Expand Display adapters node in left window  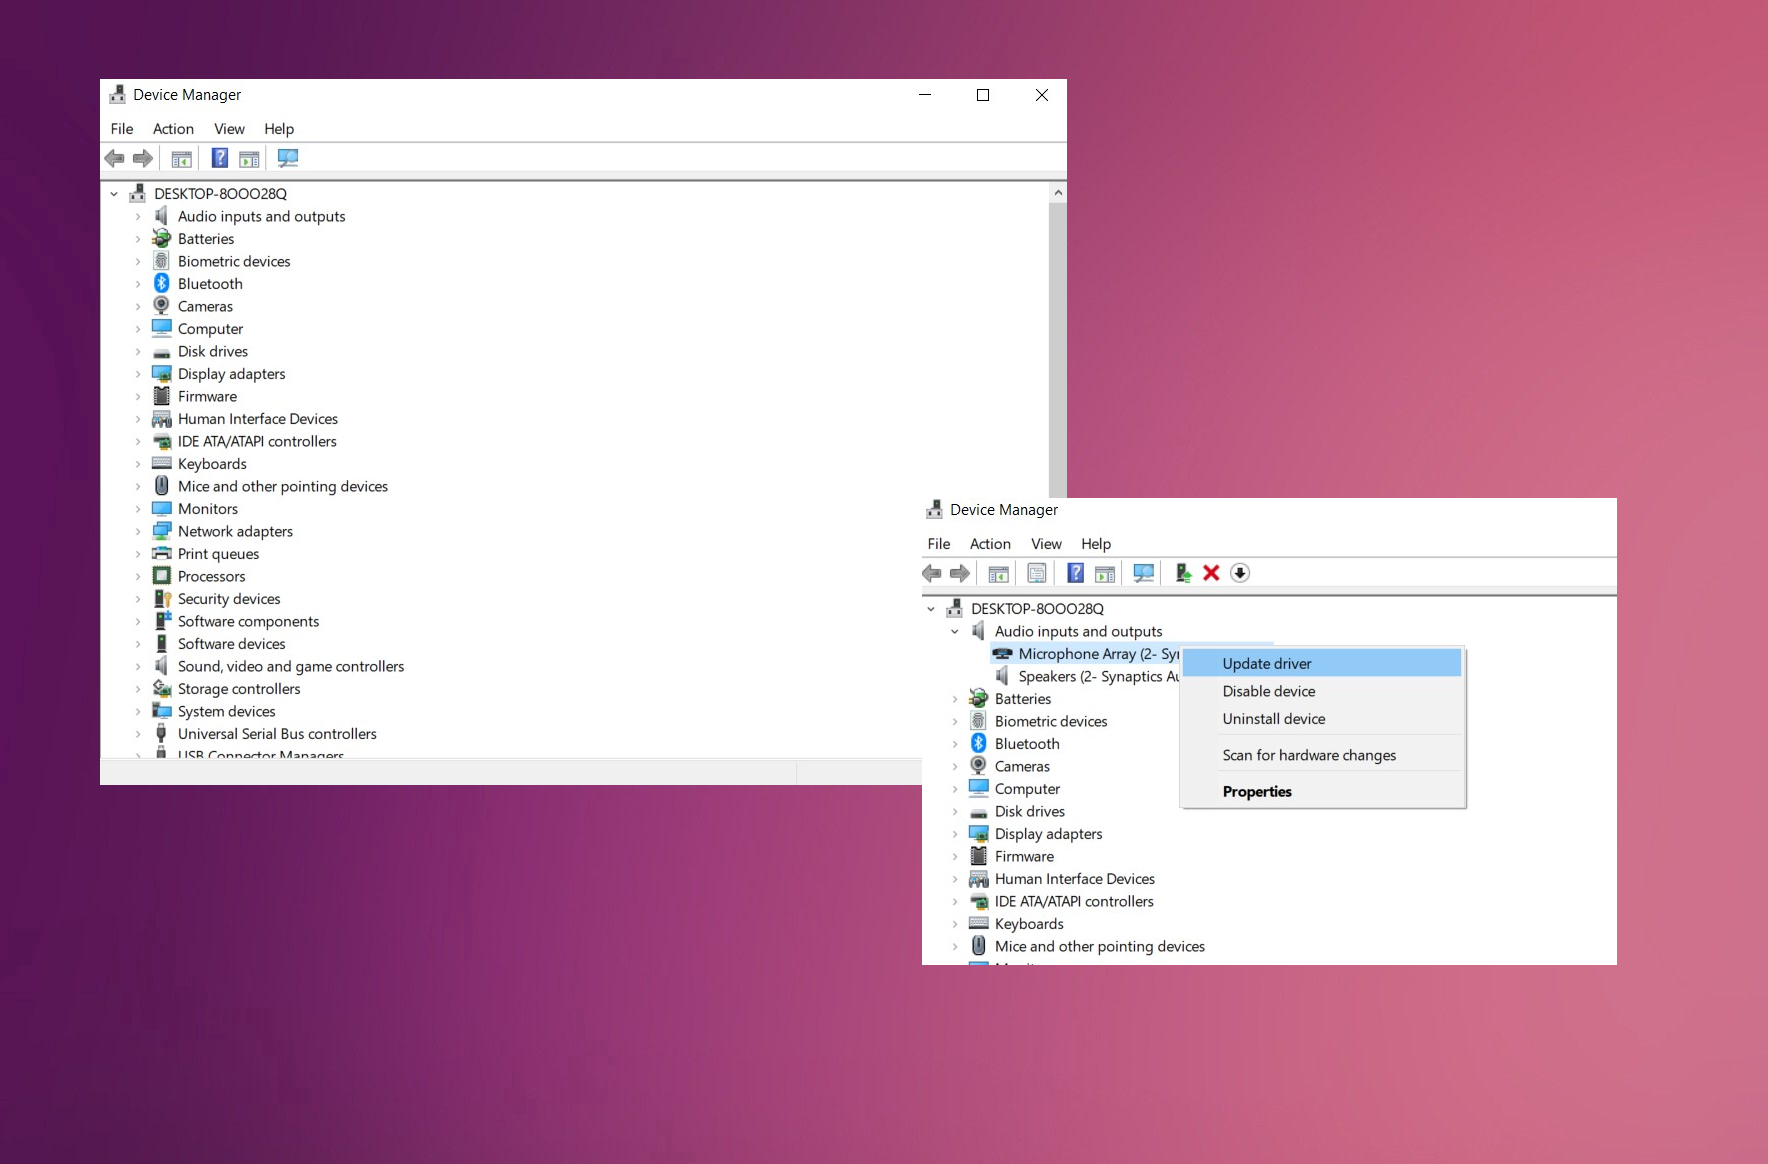click(138, 374)
